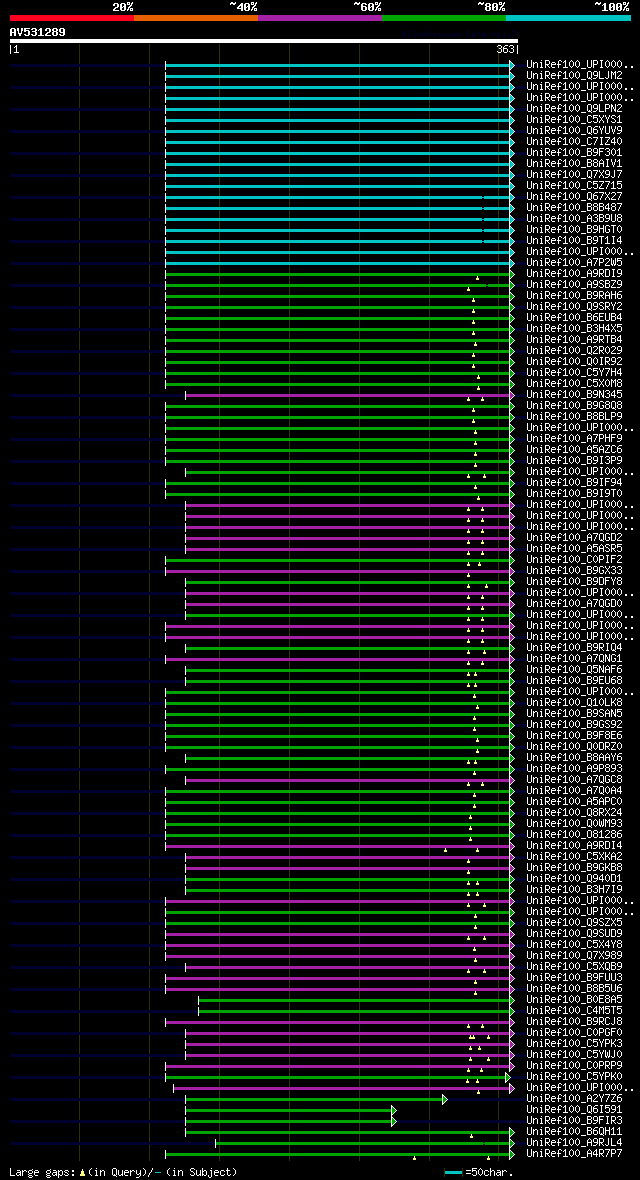Select the UniRef100_A9RJL4 label

point(574,1142)
